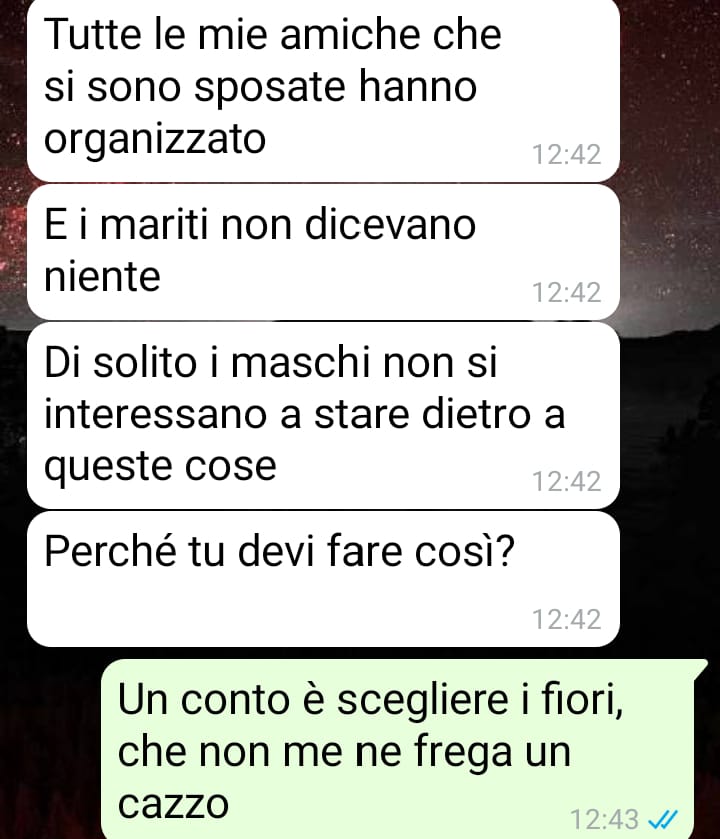Tap the blue double-check read receipt icon
The image size is (720, 839).
[663, 818]
